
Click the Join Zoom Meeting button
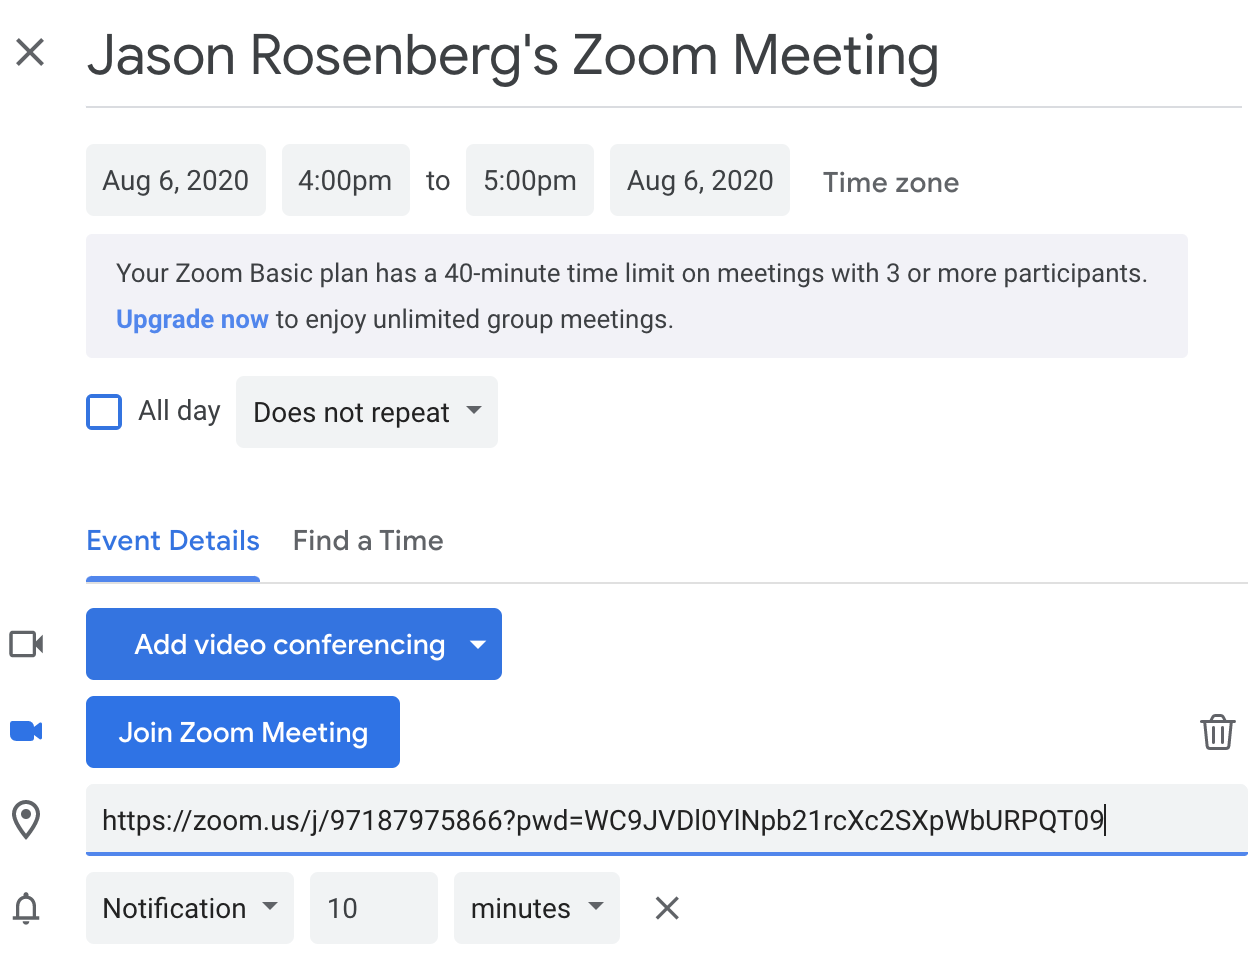(243, 732)
